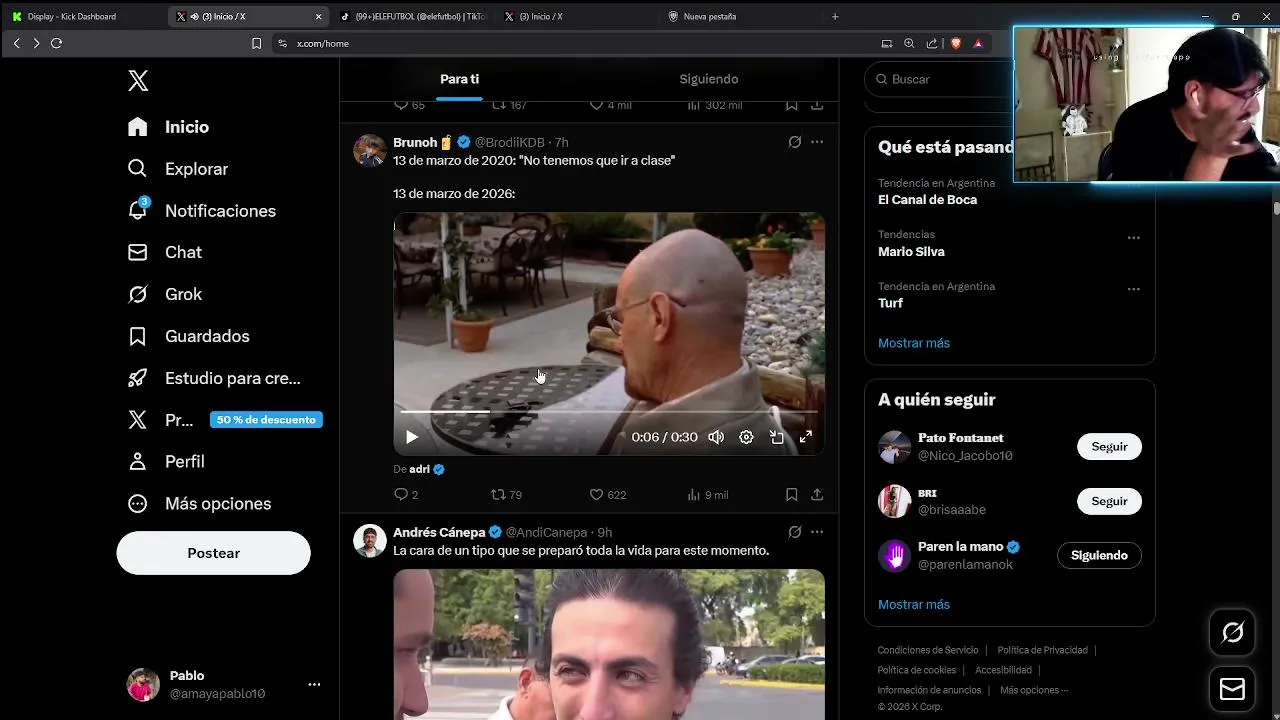Repost the post with 167 reposts
1280x720 pixels.
point(509,105)
